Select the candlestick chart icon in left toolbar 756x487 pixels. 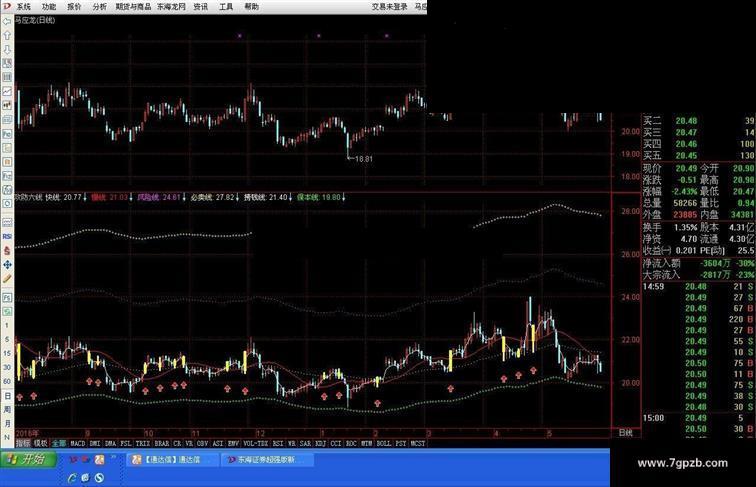[7, 105]
